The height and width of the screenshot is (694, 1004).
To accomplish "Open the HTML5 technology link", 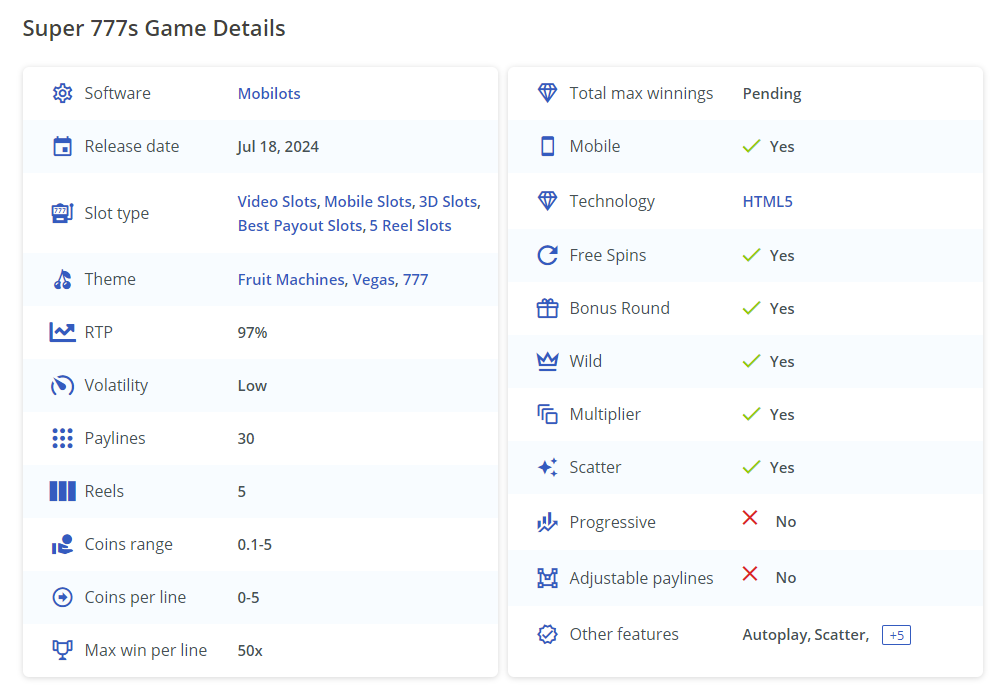I will coord(768,202).
